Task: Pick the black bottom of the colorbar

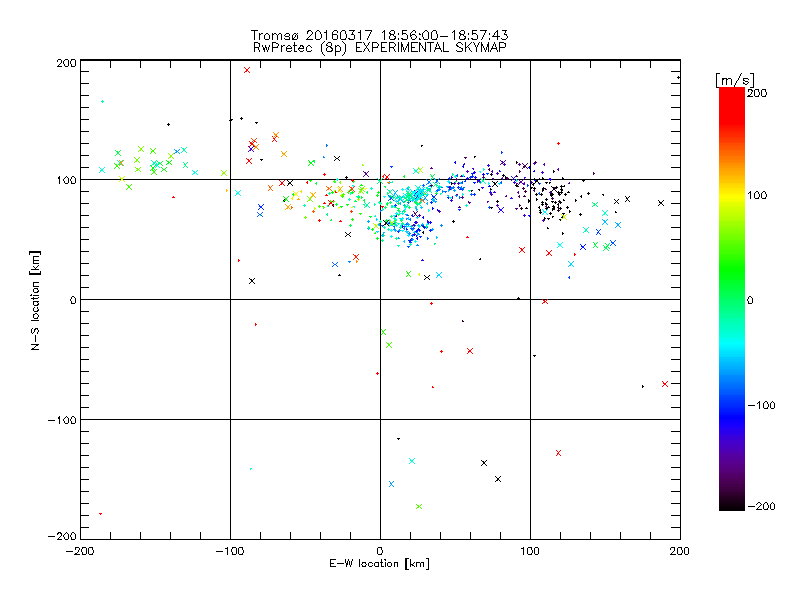Action: [x=732, y=503]
